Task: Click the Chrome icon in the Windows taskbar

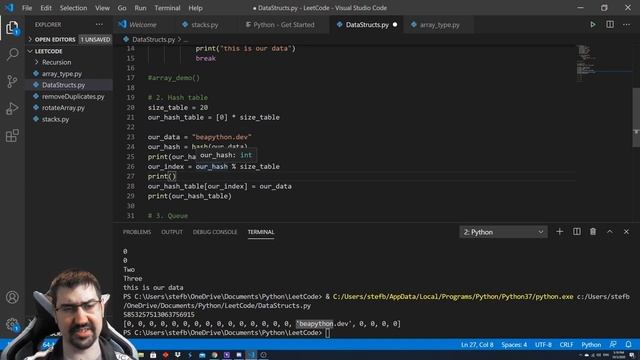Action: pyautogui.click(x=214, y=355)
